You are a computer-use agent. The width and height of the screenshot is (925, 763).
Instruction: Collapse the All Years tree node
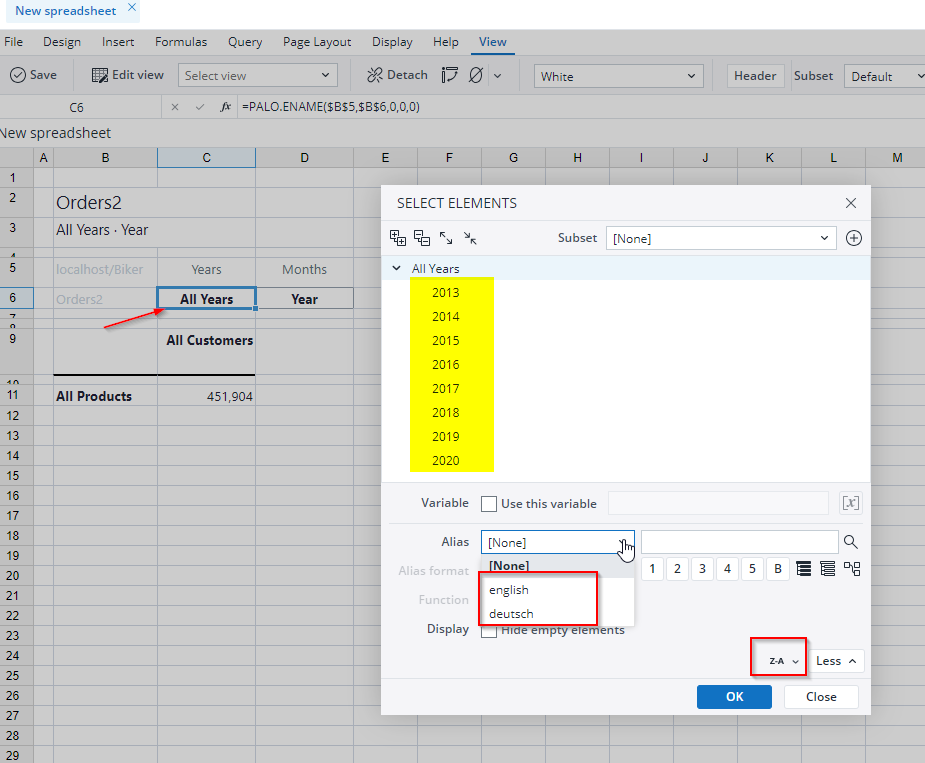coord(397,268)
